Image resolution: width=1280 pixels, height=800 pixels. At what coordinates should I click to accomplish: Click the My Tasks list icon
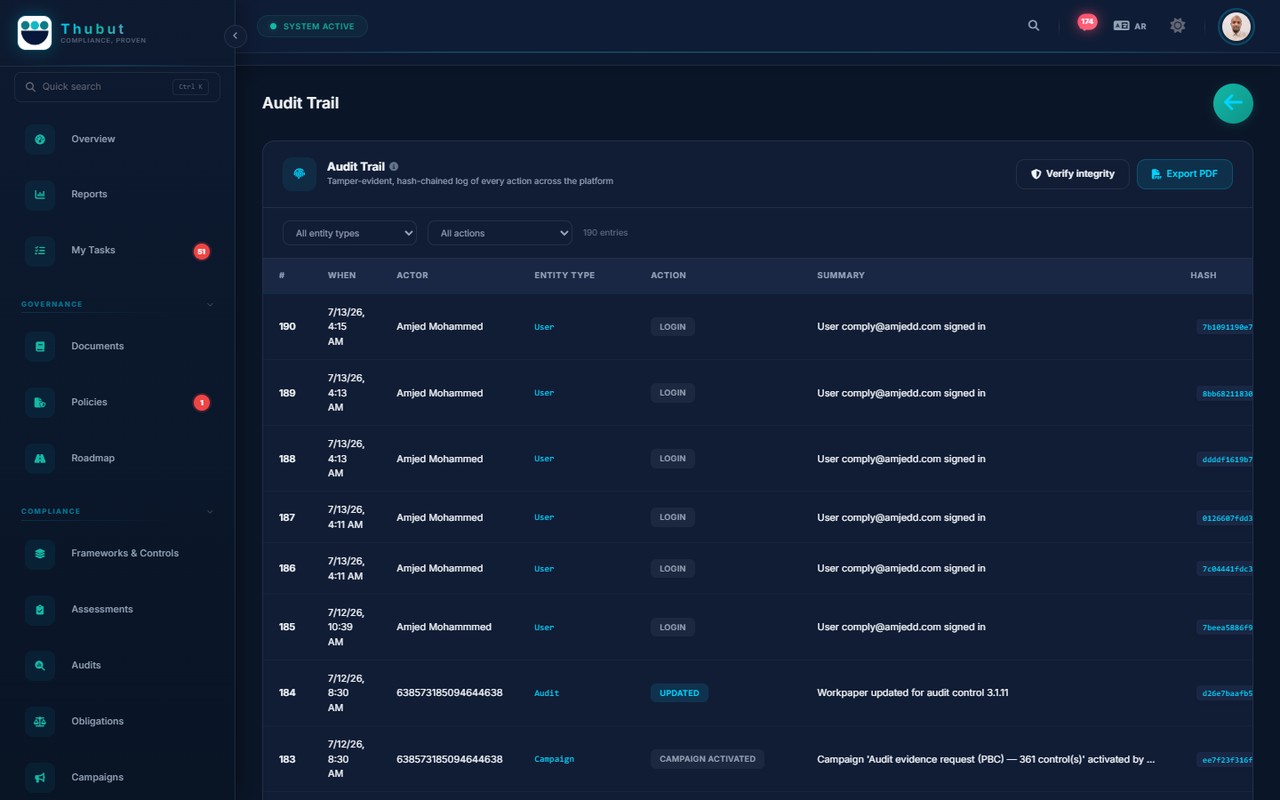pyautogui.click(x=40, y=251)
